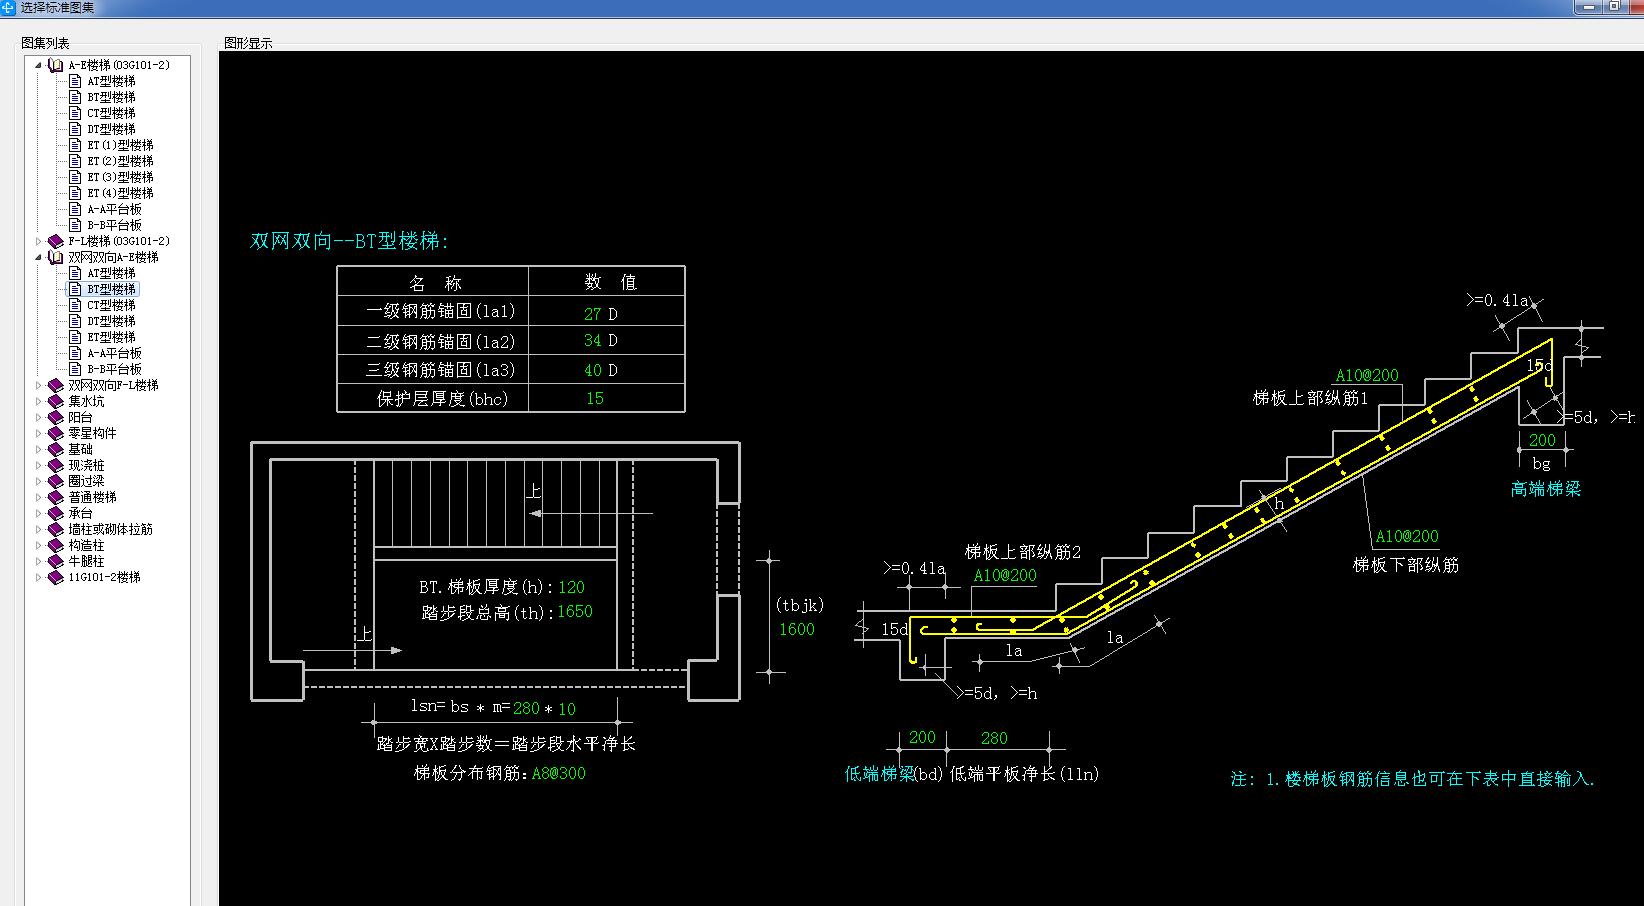Image resolution: width=1644 pixels, height=906 pixels.
Task: Click the 200 value above bg 高端梯梁
Action: coord(1542,440)
